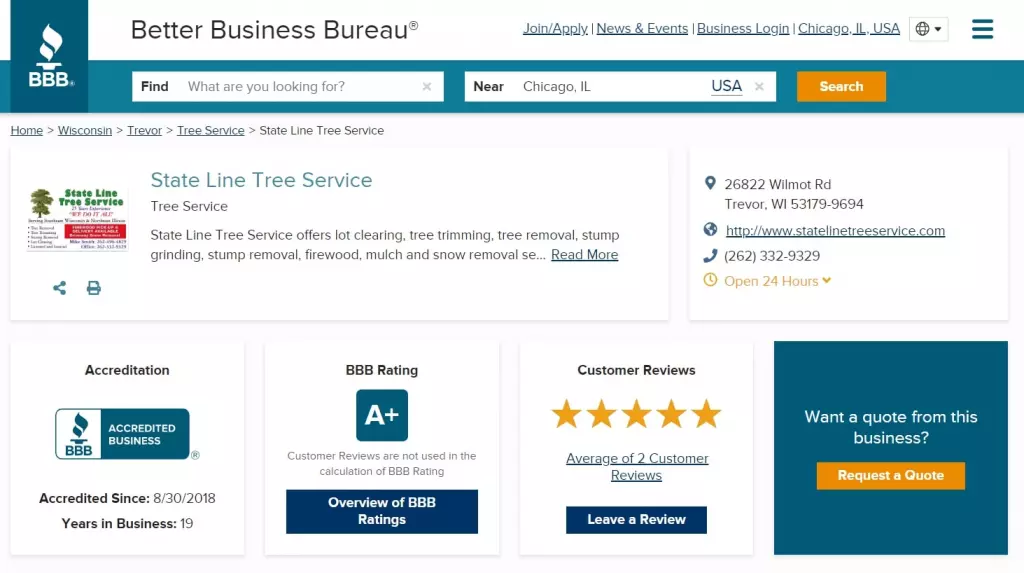
Task: Open Average of 2 Customer Reviews link
Action: pyautogui.click(x=637, y=467)
